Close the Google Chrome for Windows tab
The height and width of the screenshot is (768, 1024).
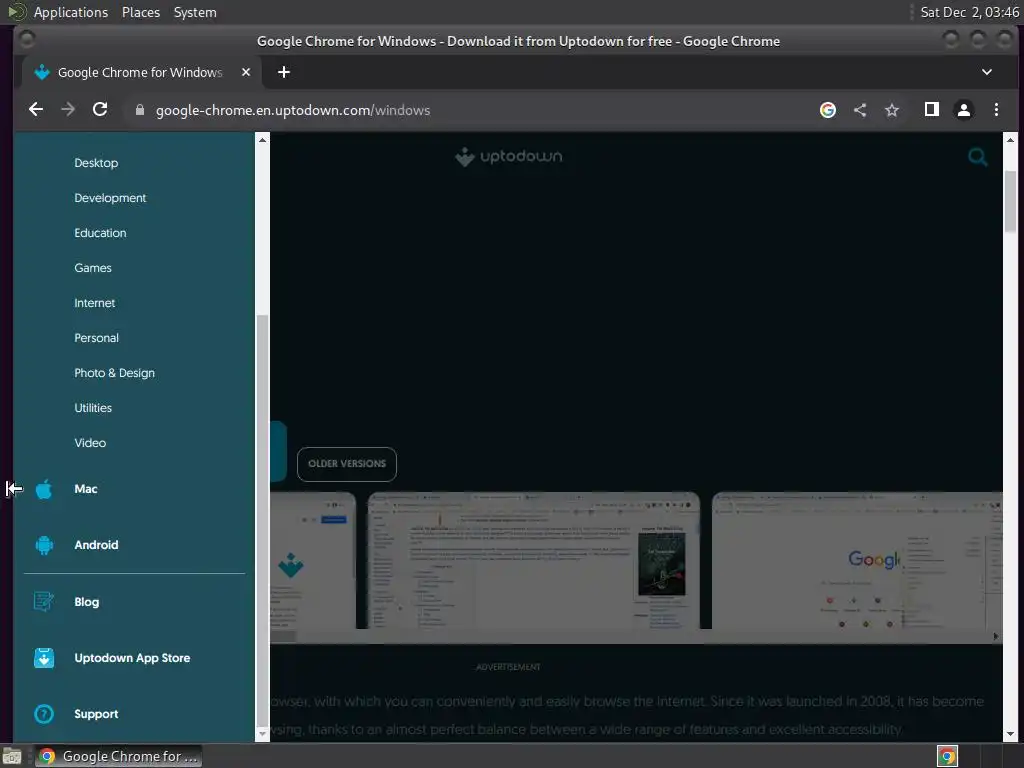pos(246,72)
